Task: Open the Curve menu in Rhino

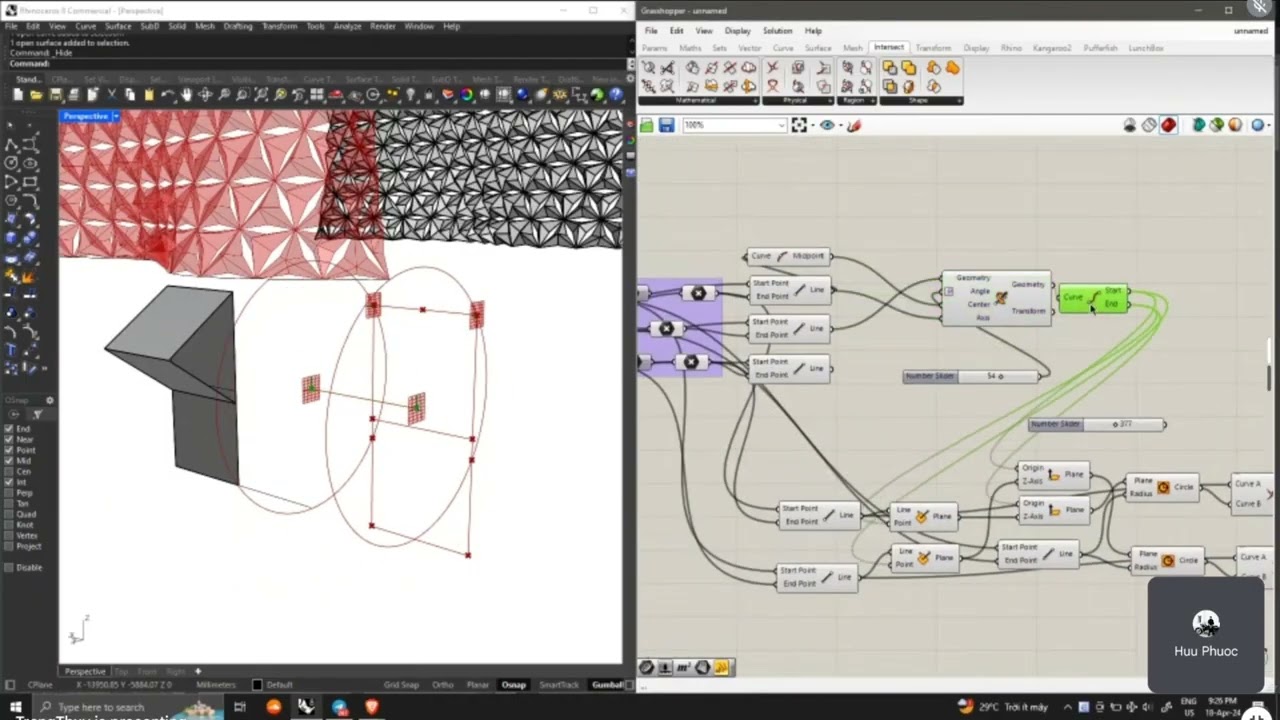Action: coord(85,26)
